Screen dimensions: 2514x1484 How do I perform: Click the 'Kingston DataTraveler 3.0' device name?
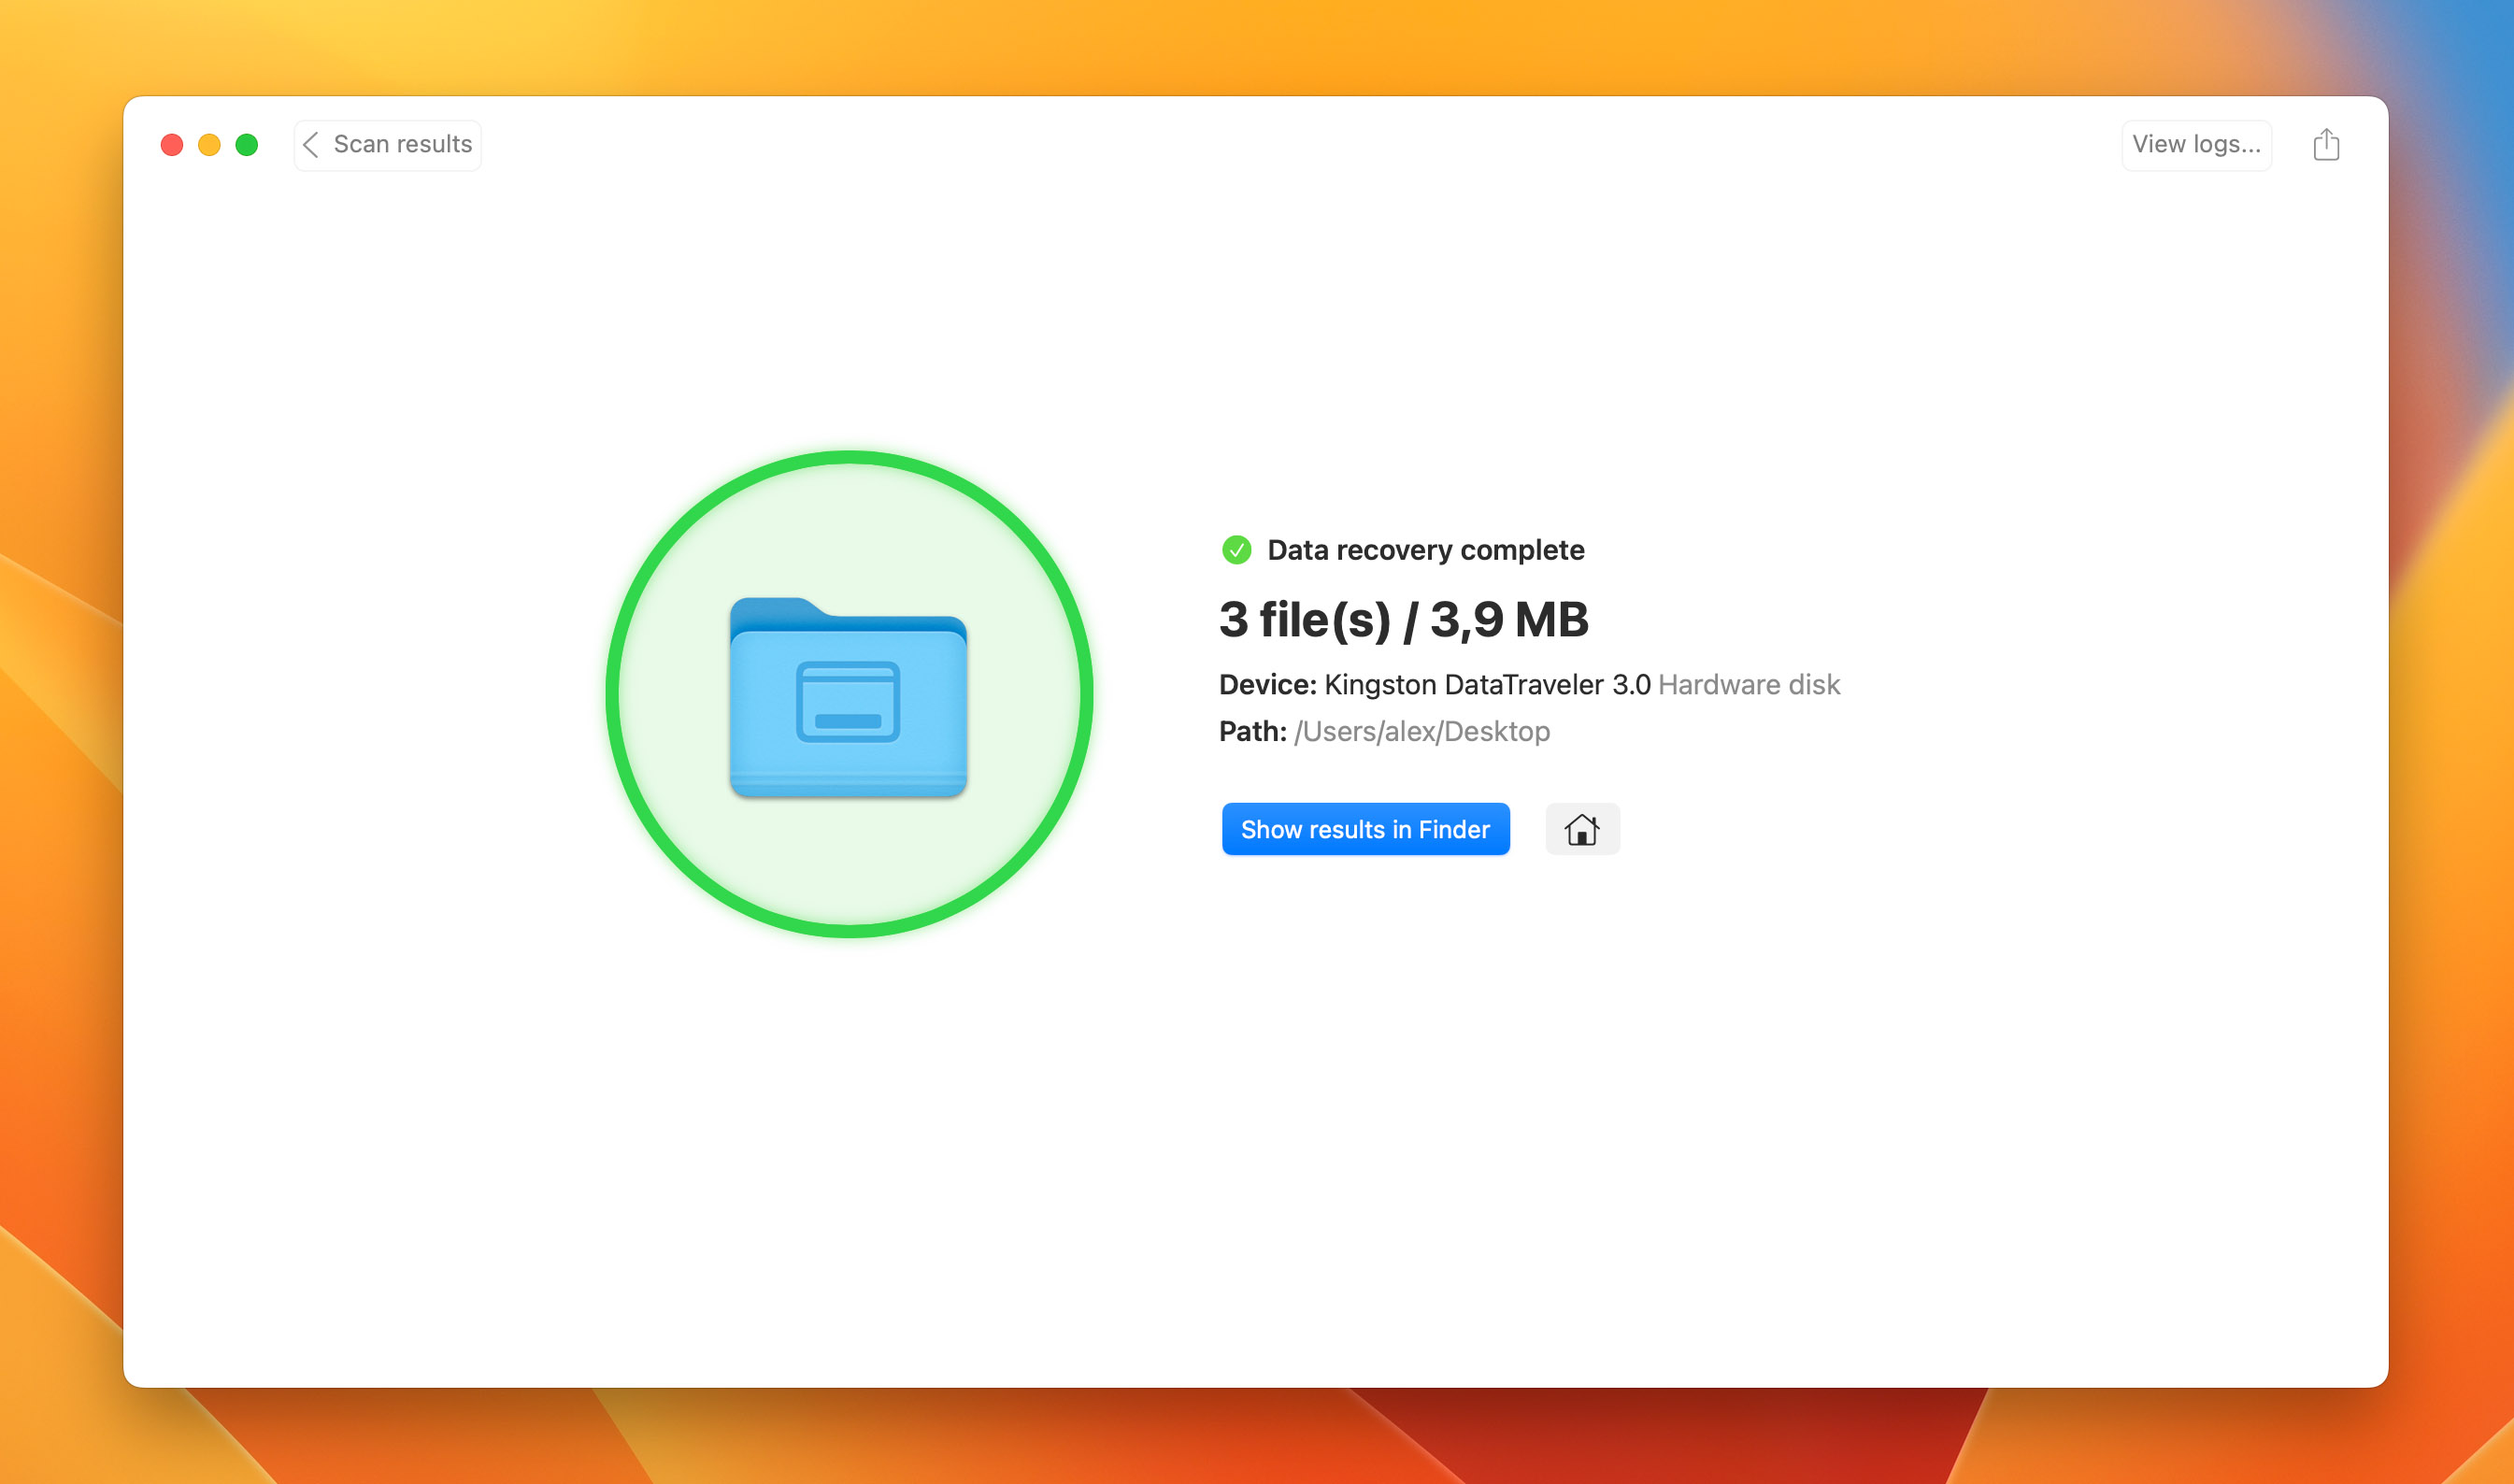point(1487,685)
